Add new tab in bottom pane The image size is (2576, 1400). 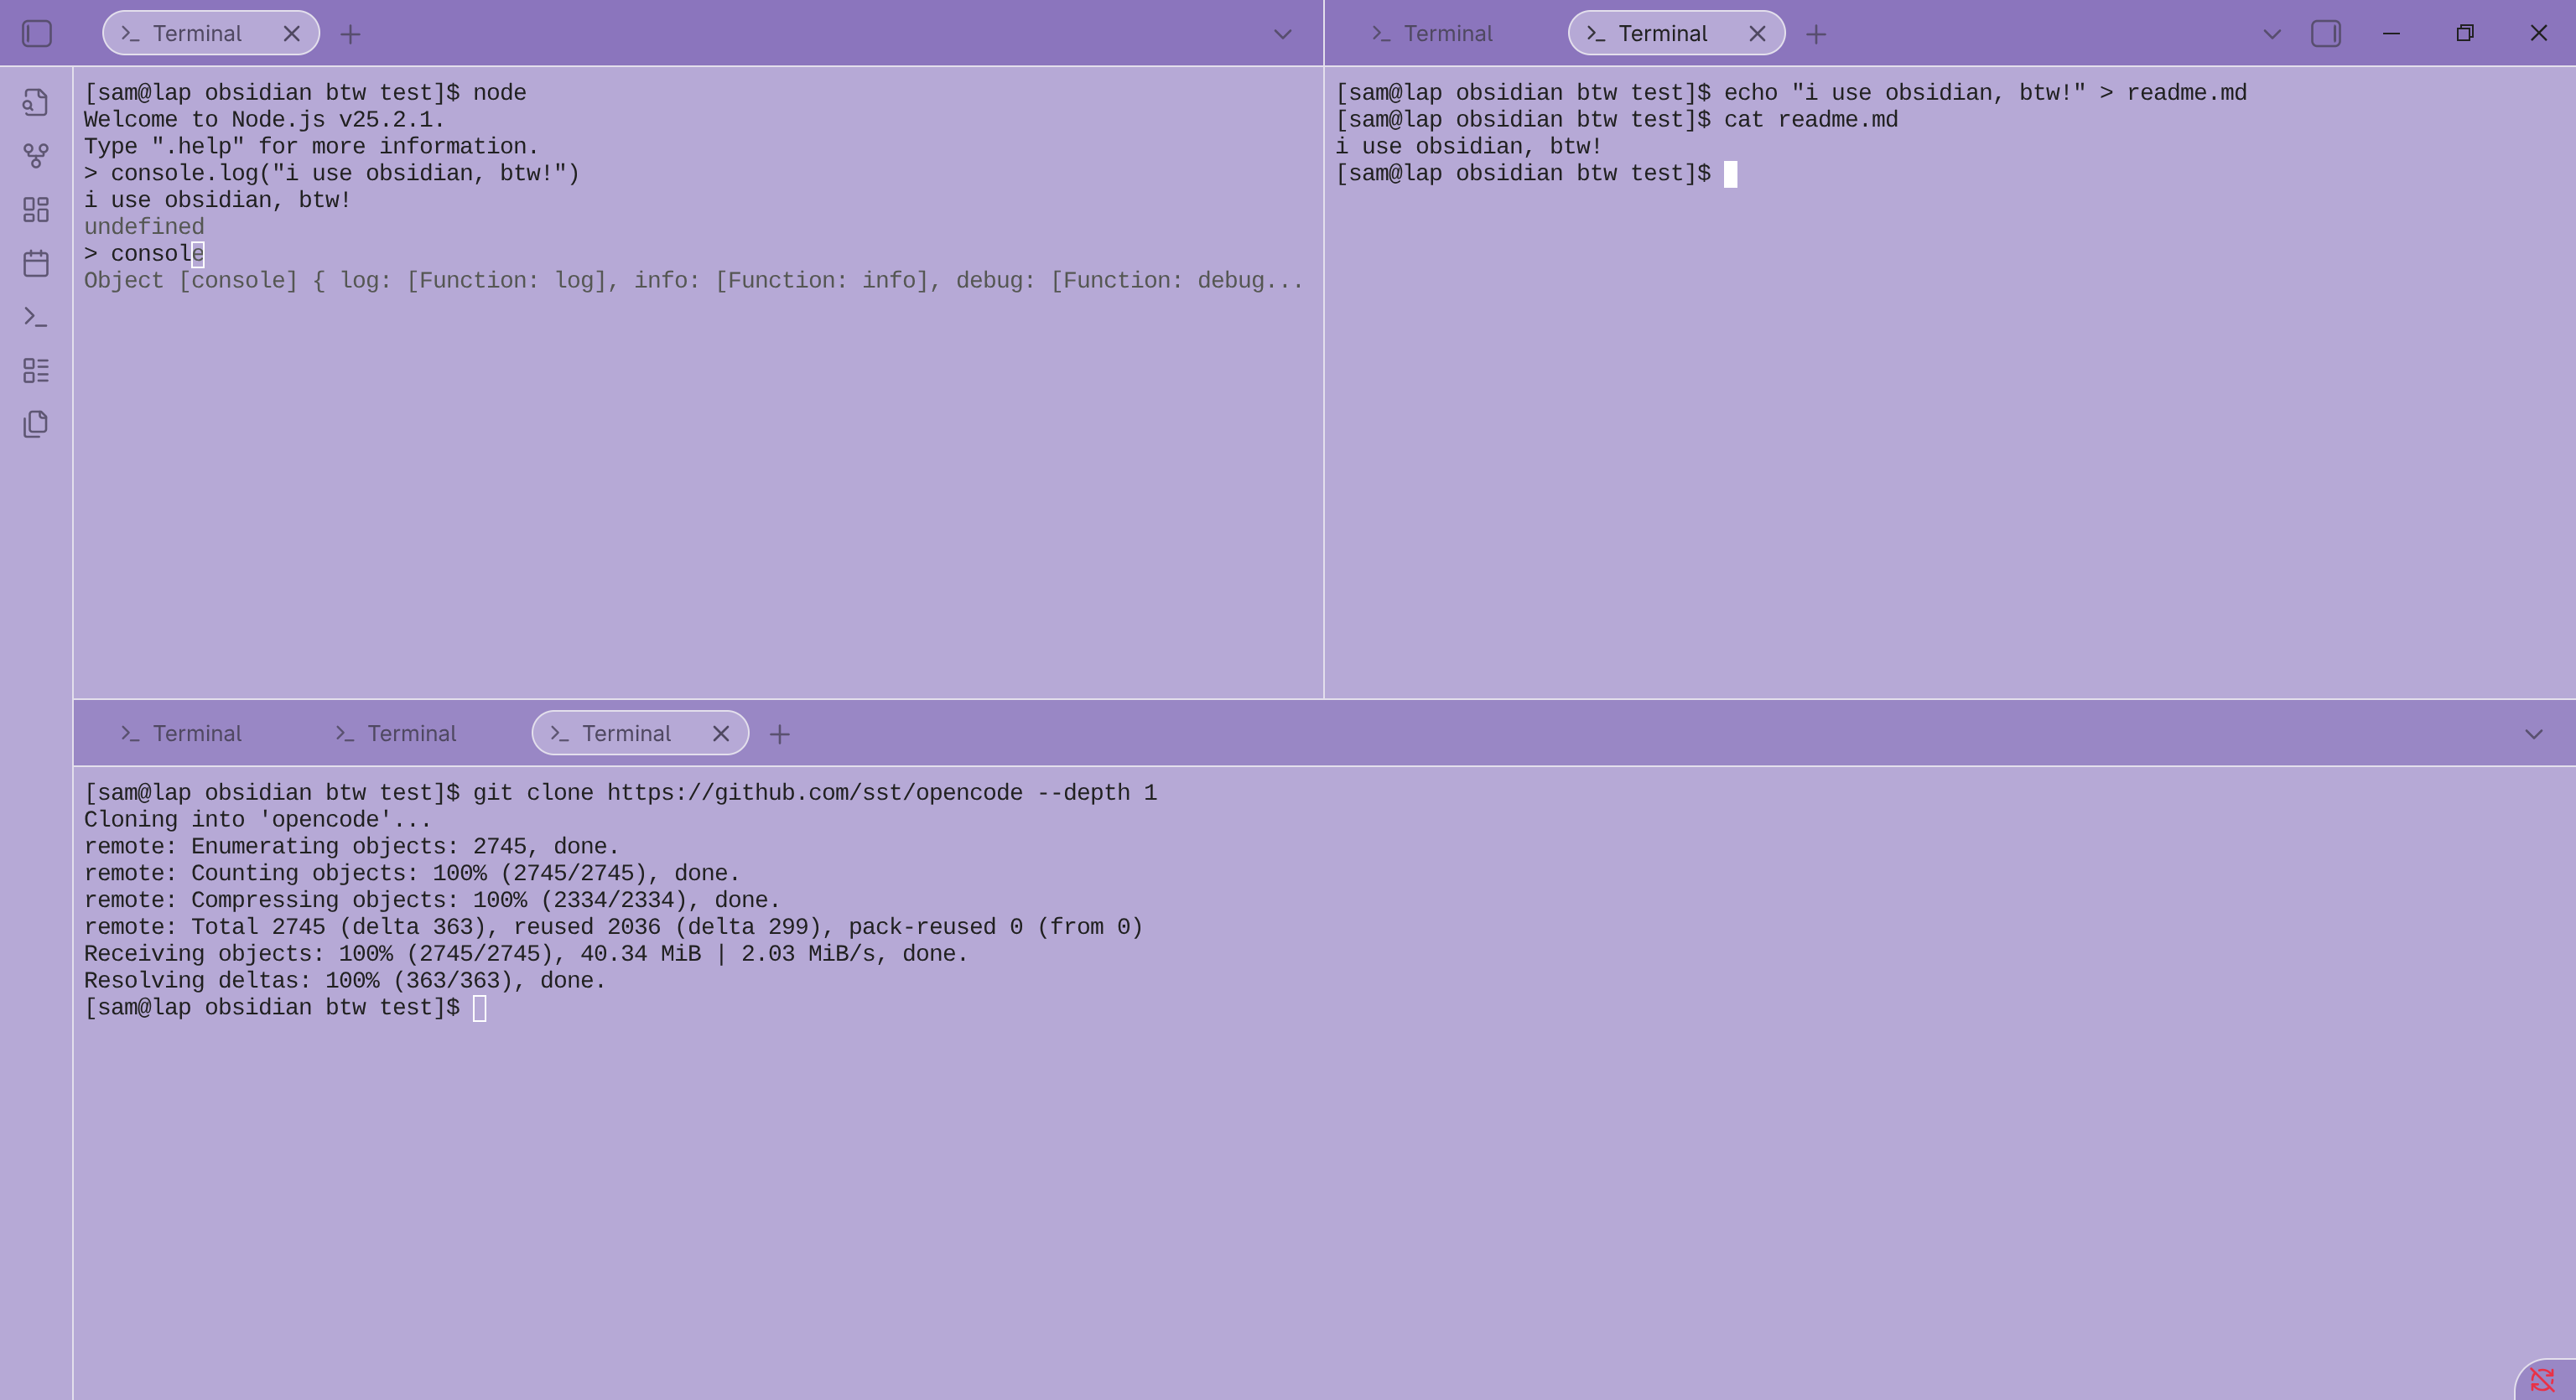[779, 734]
